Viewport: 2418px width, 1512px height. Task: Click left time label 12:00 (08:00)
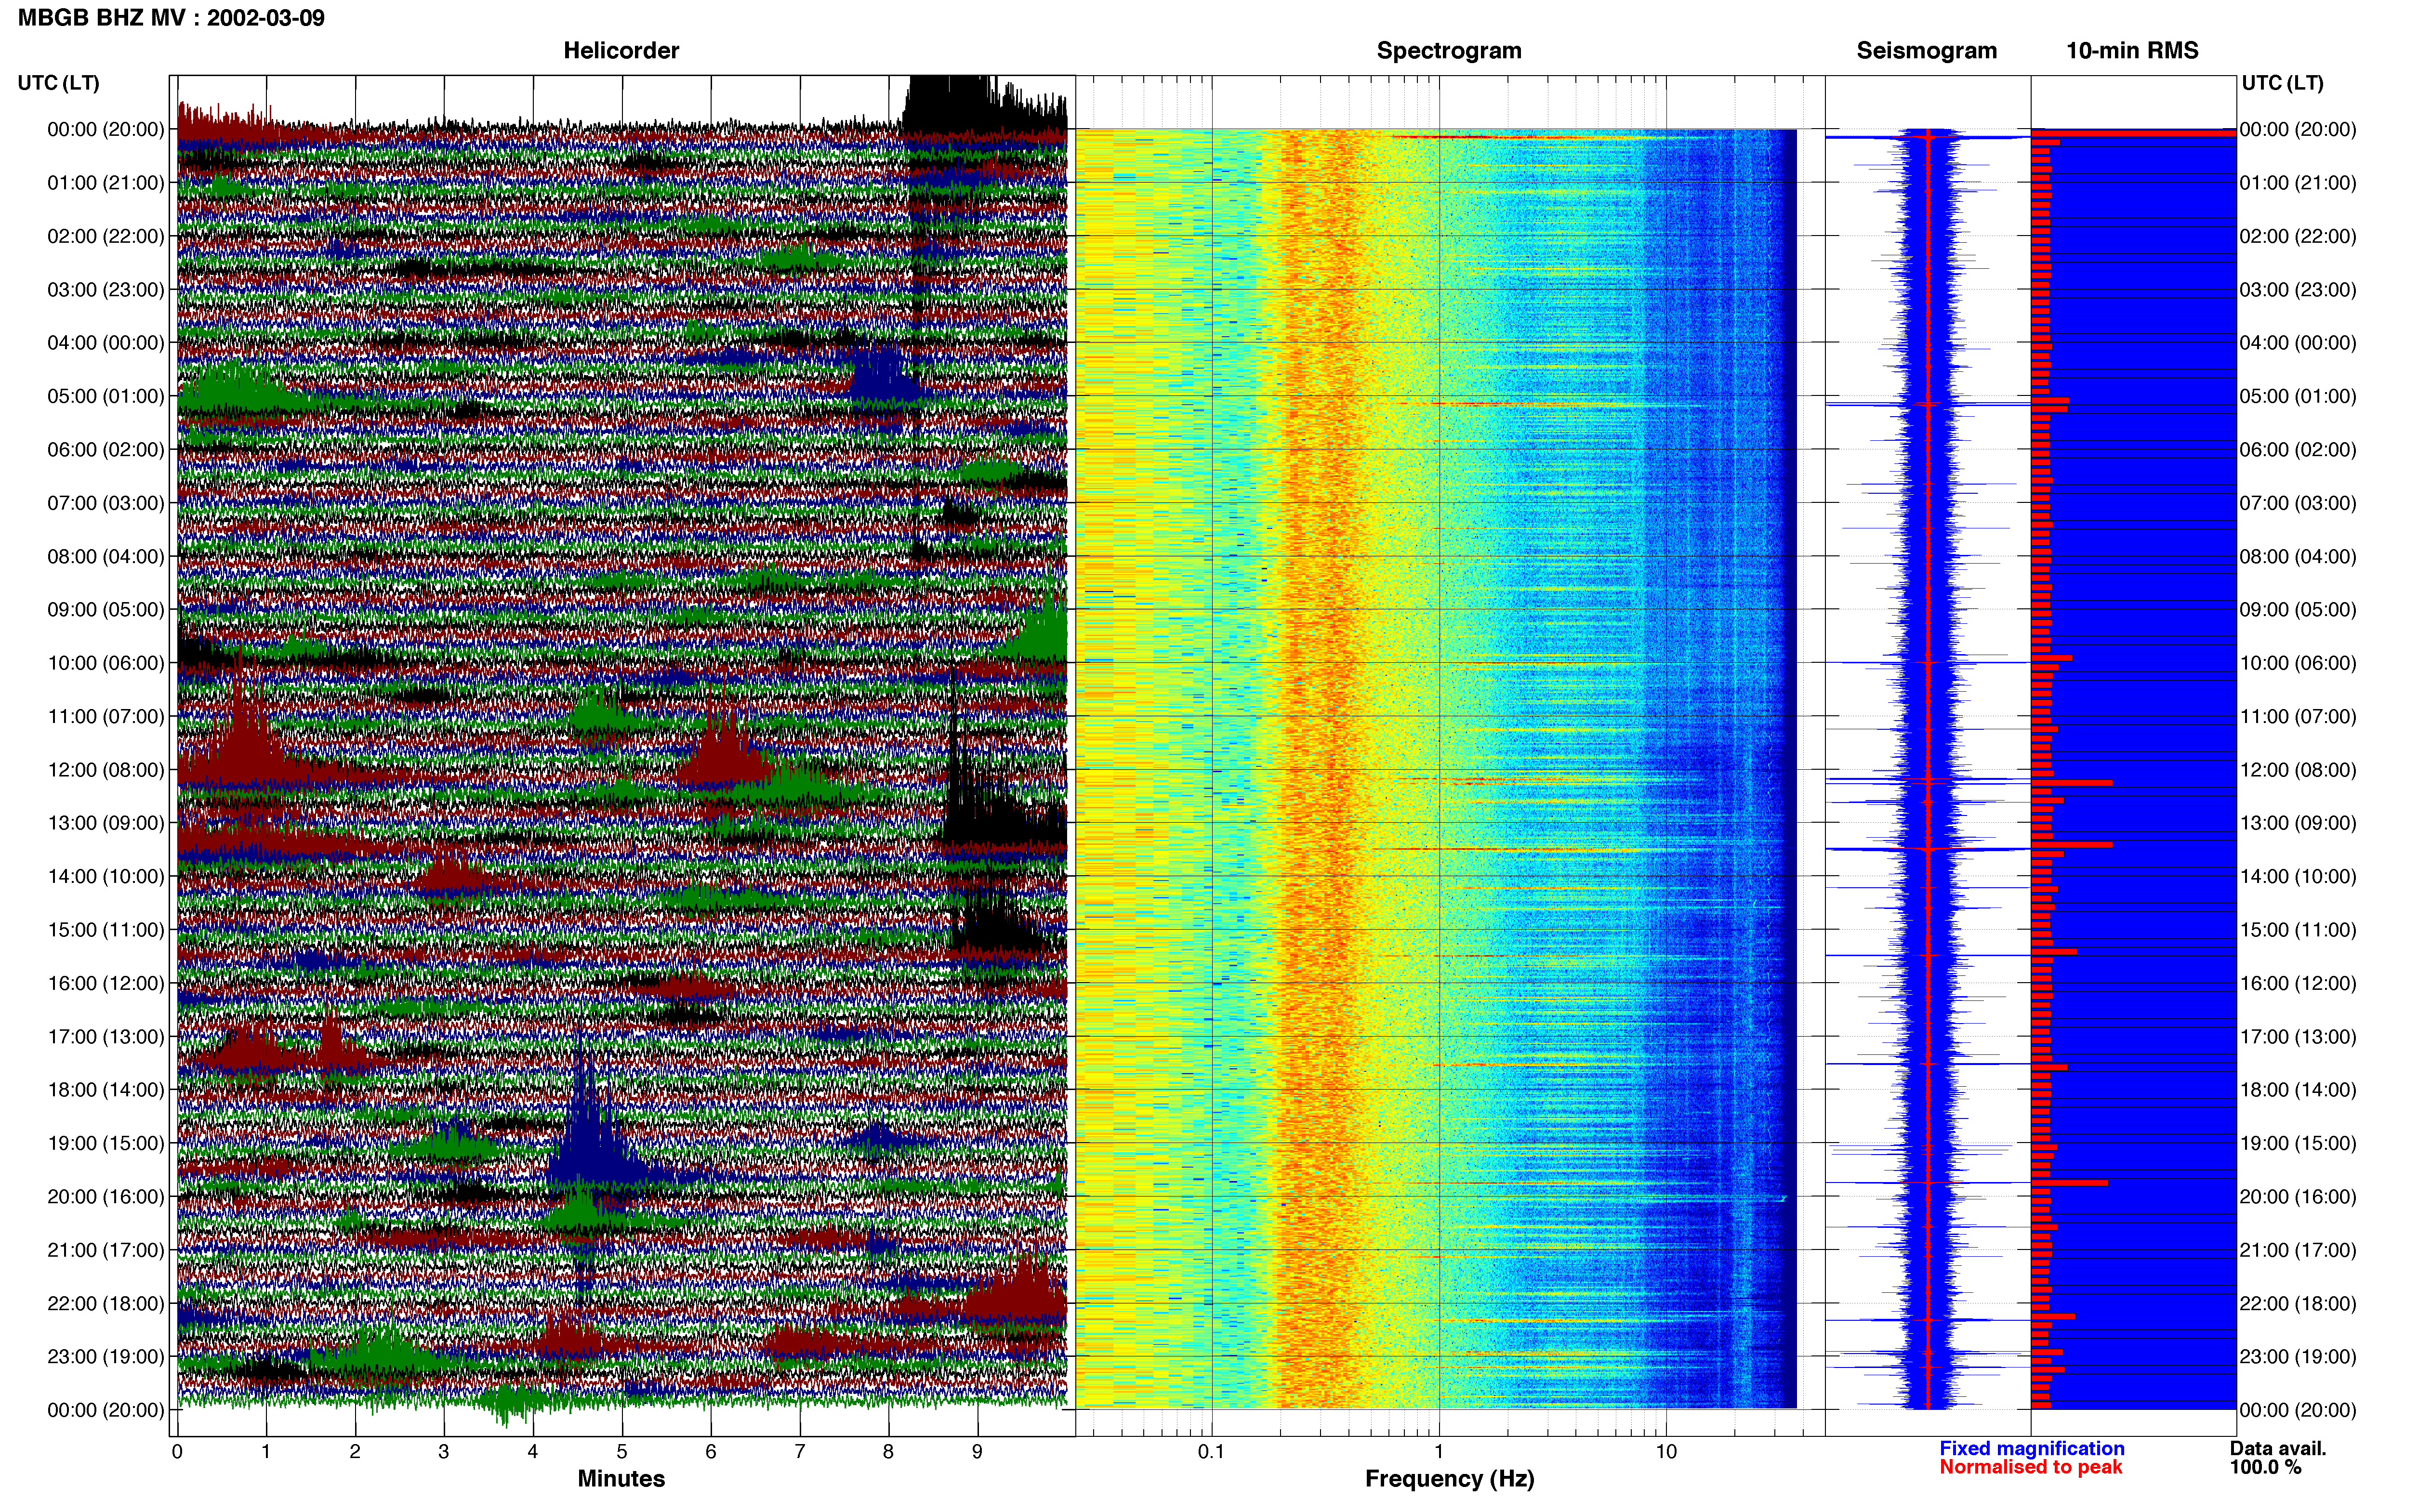point(106,770)
